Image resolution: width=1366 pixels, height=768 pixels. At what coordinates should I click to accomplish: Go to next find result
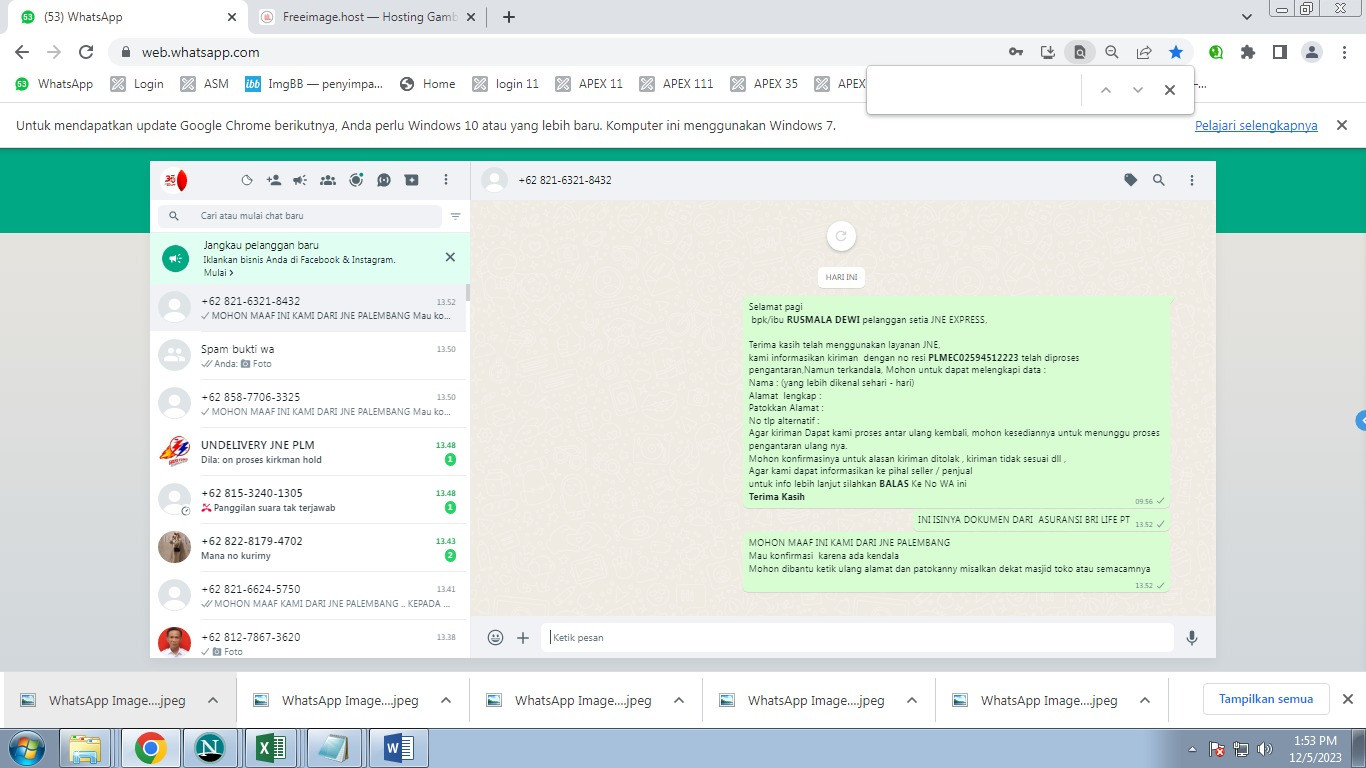pyautogui.click(x=1137, y=90)
